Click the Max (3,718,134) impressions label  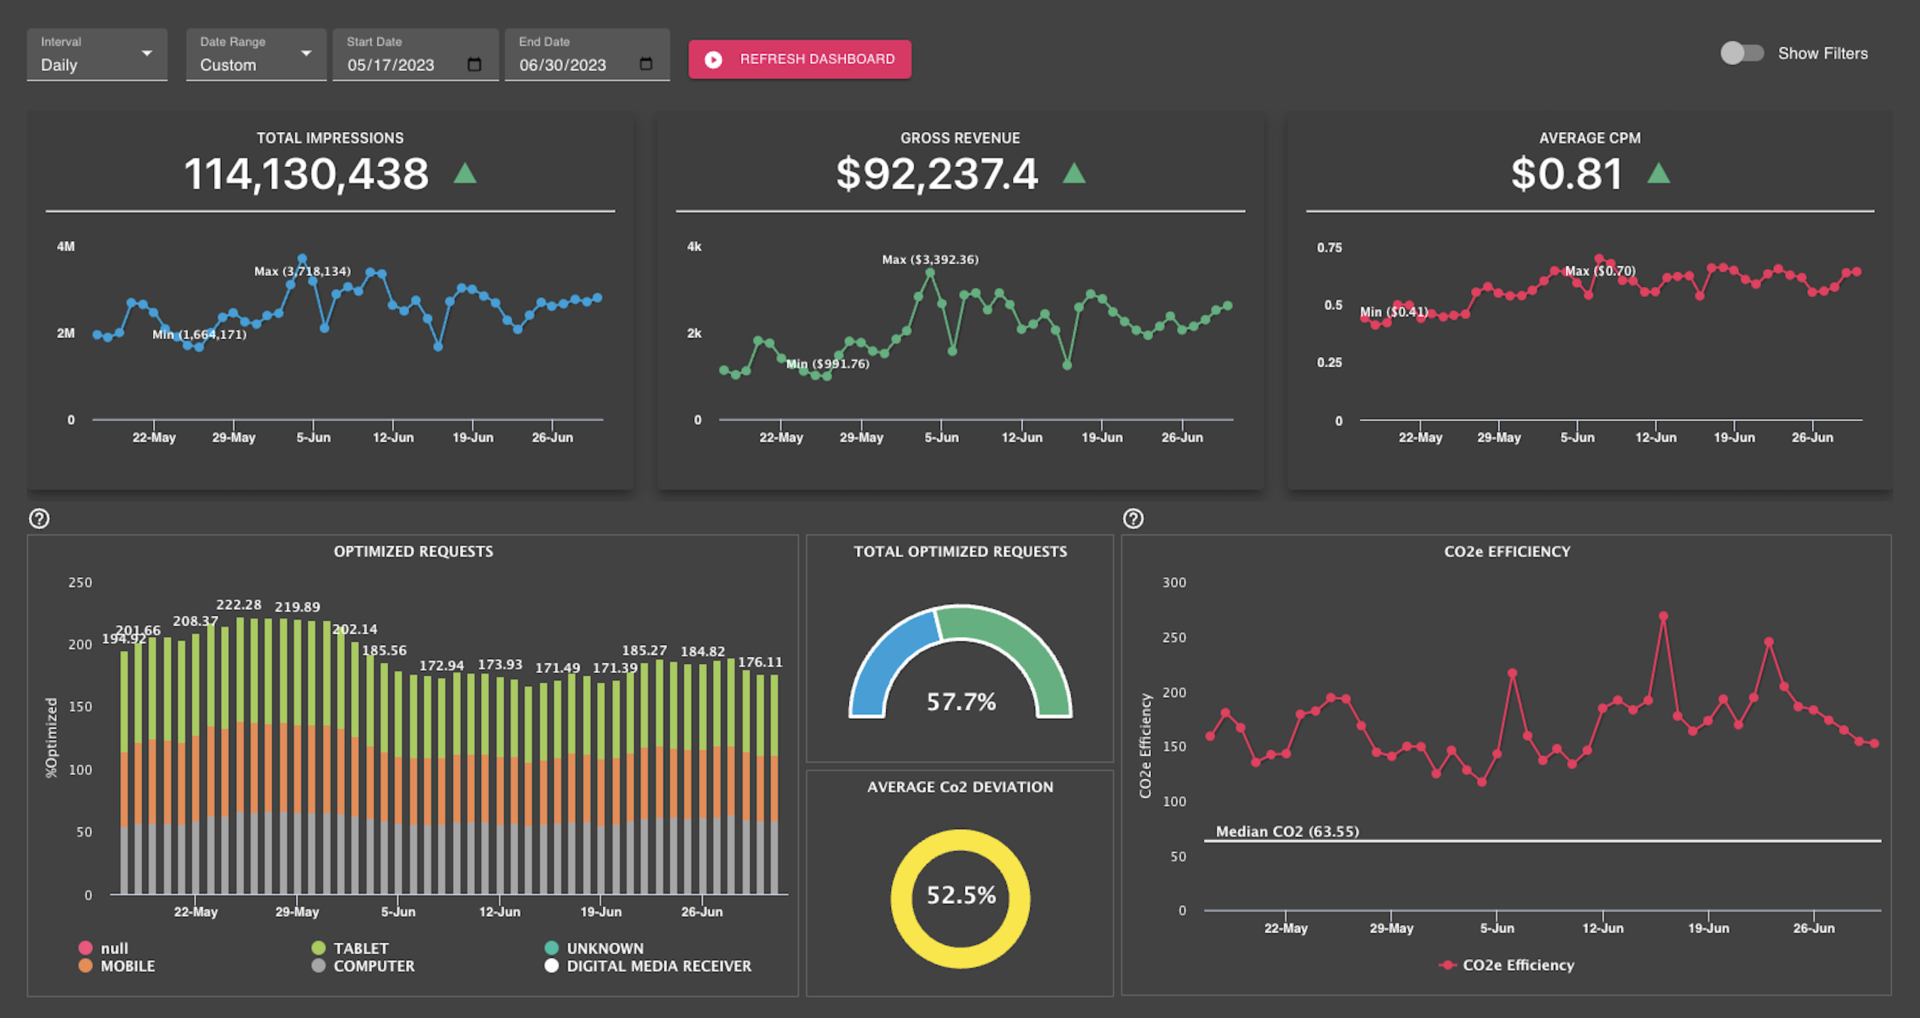coord(302,271)
